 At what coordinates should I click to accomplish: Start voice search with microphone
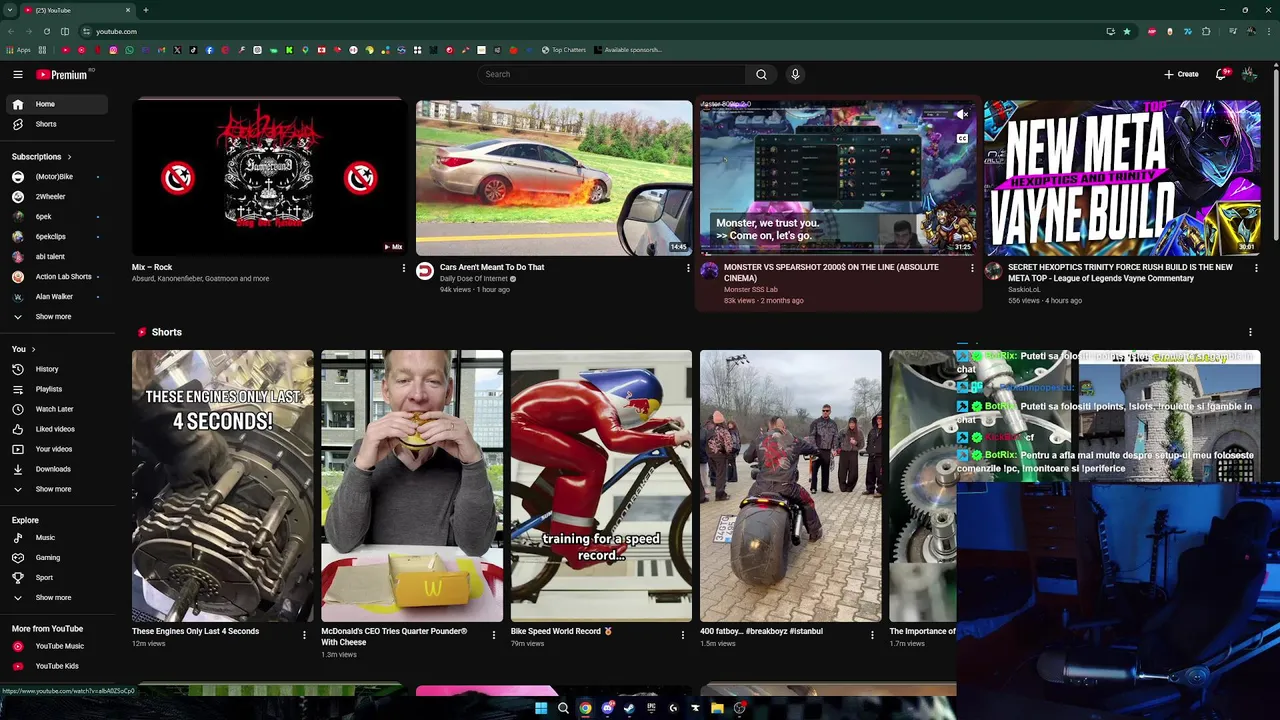[795, 74]
